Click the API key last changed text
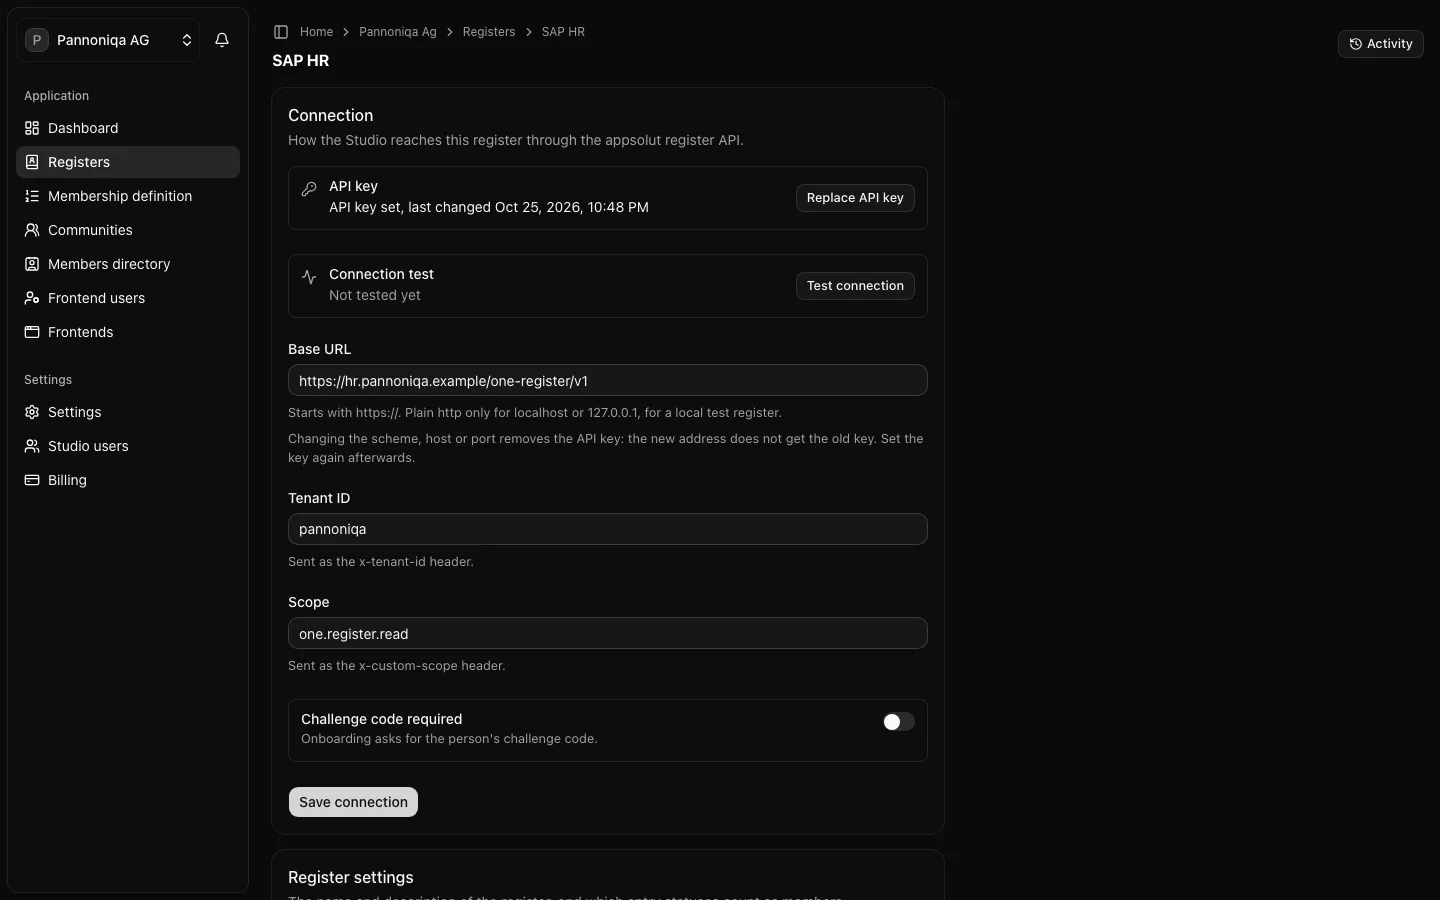This screenshot has height=900, width=1440. pos(489,207)
